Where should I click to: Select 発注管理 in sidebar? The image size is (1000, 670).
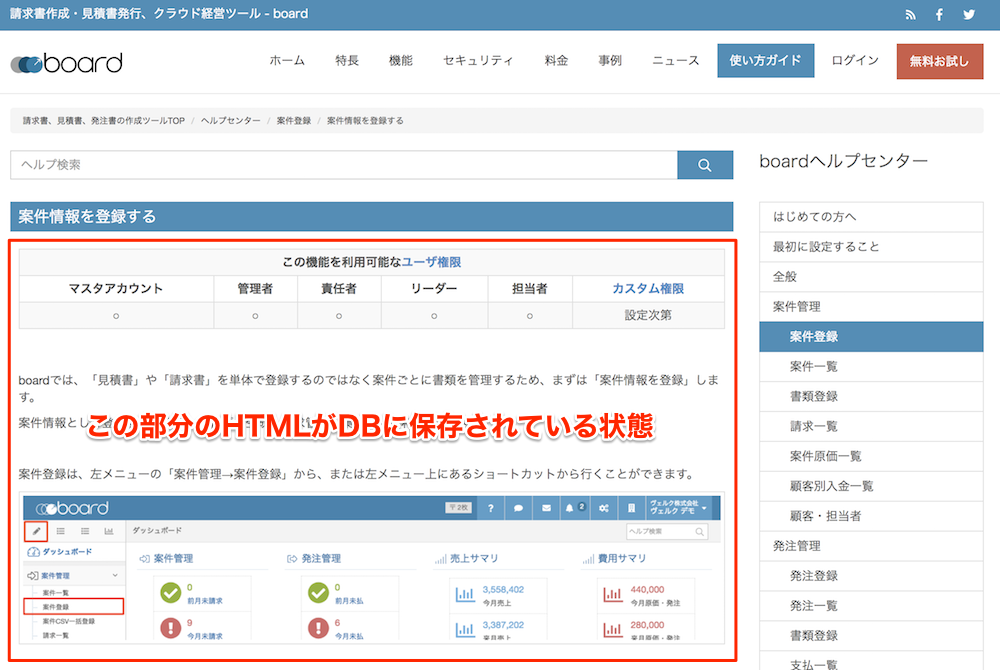[871, 546]
